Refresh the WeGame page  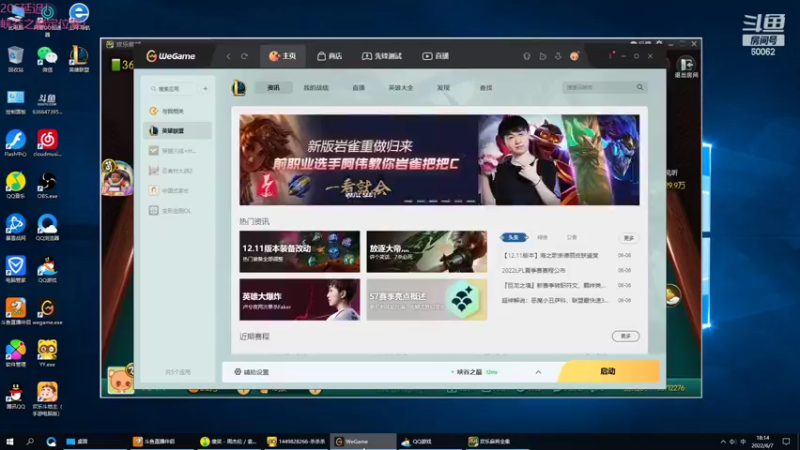244,56
